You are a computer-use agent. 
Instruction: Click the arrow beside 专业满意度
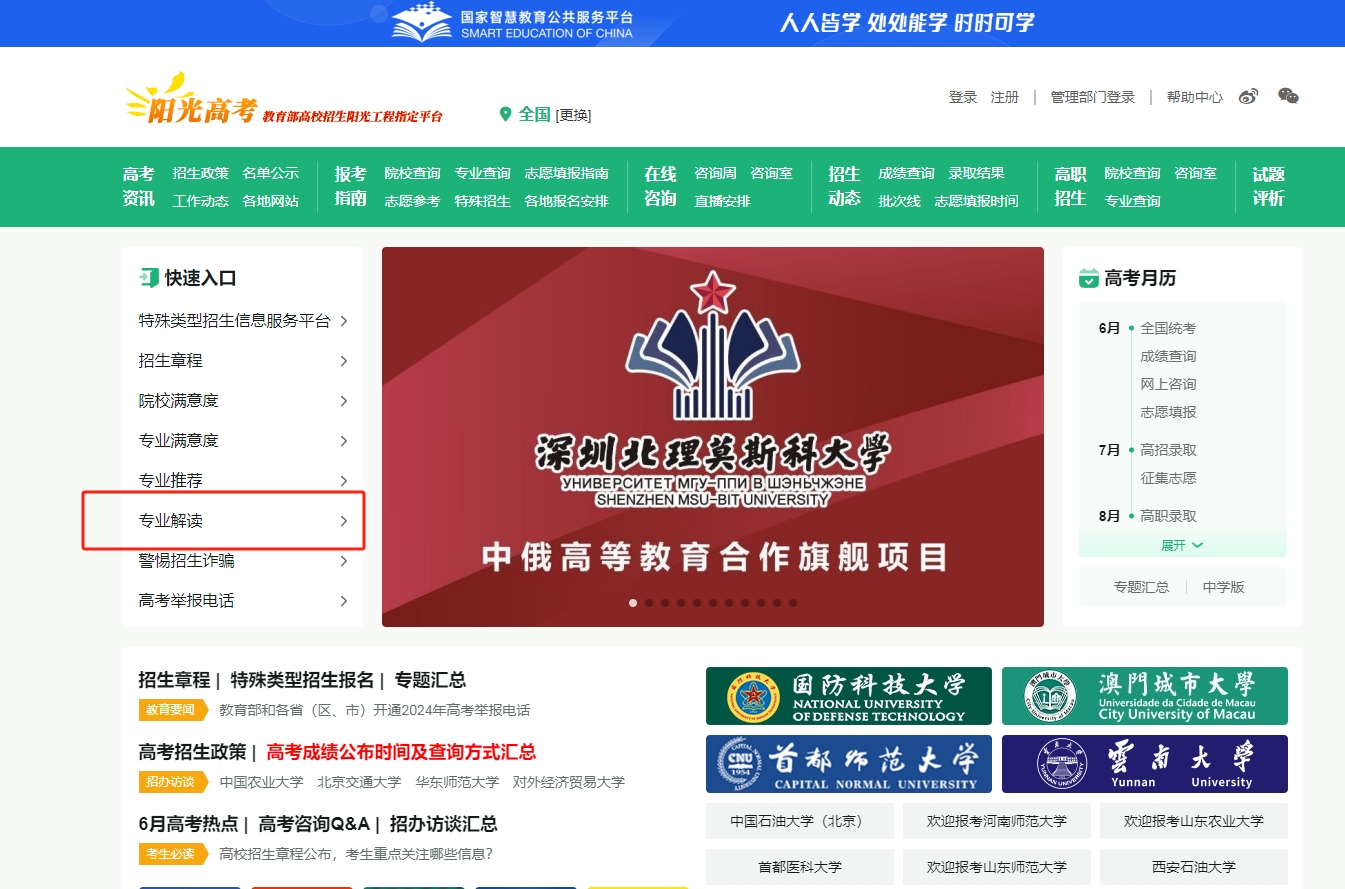pyautogui.click(x=344, y=441)
